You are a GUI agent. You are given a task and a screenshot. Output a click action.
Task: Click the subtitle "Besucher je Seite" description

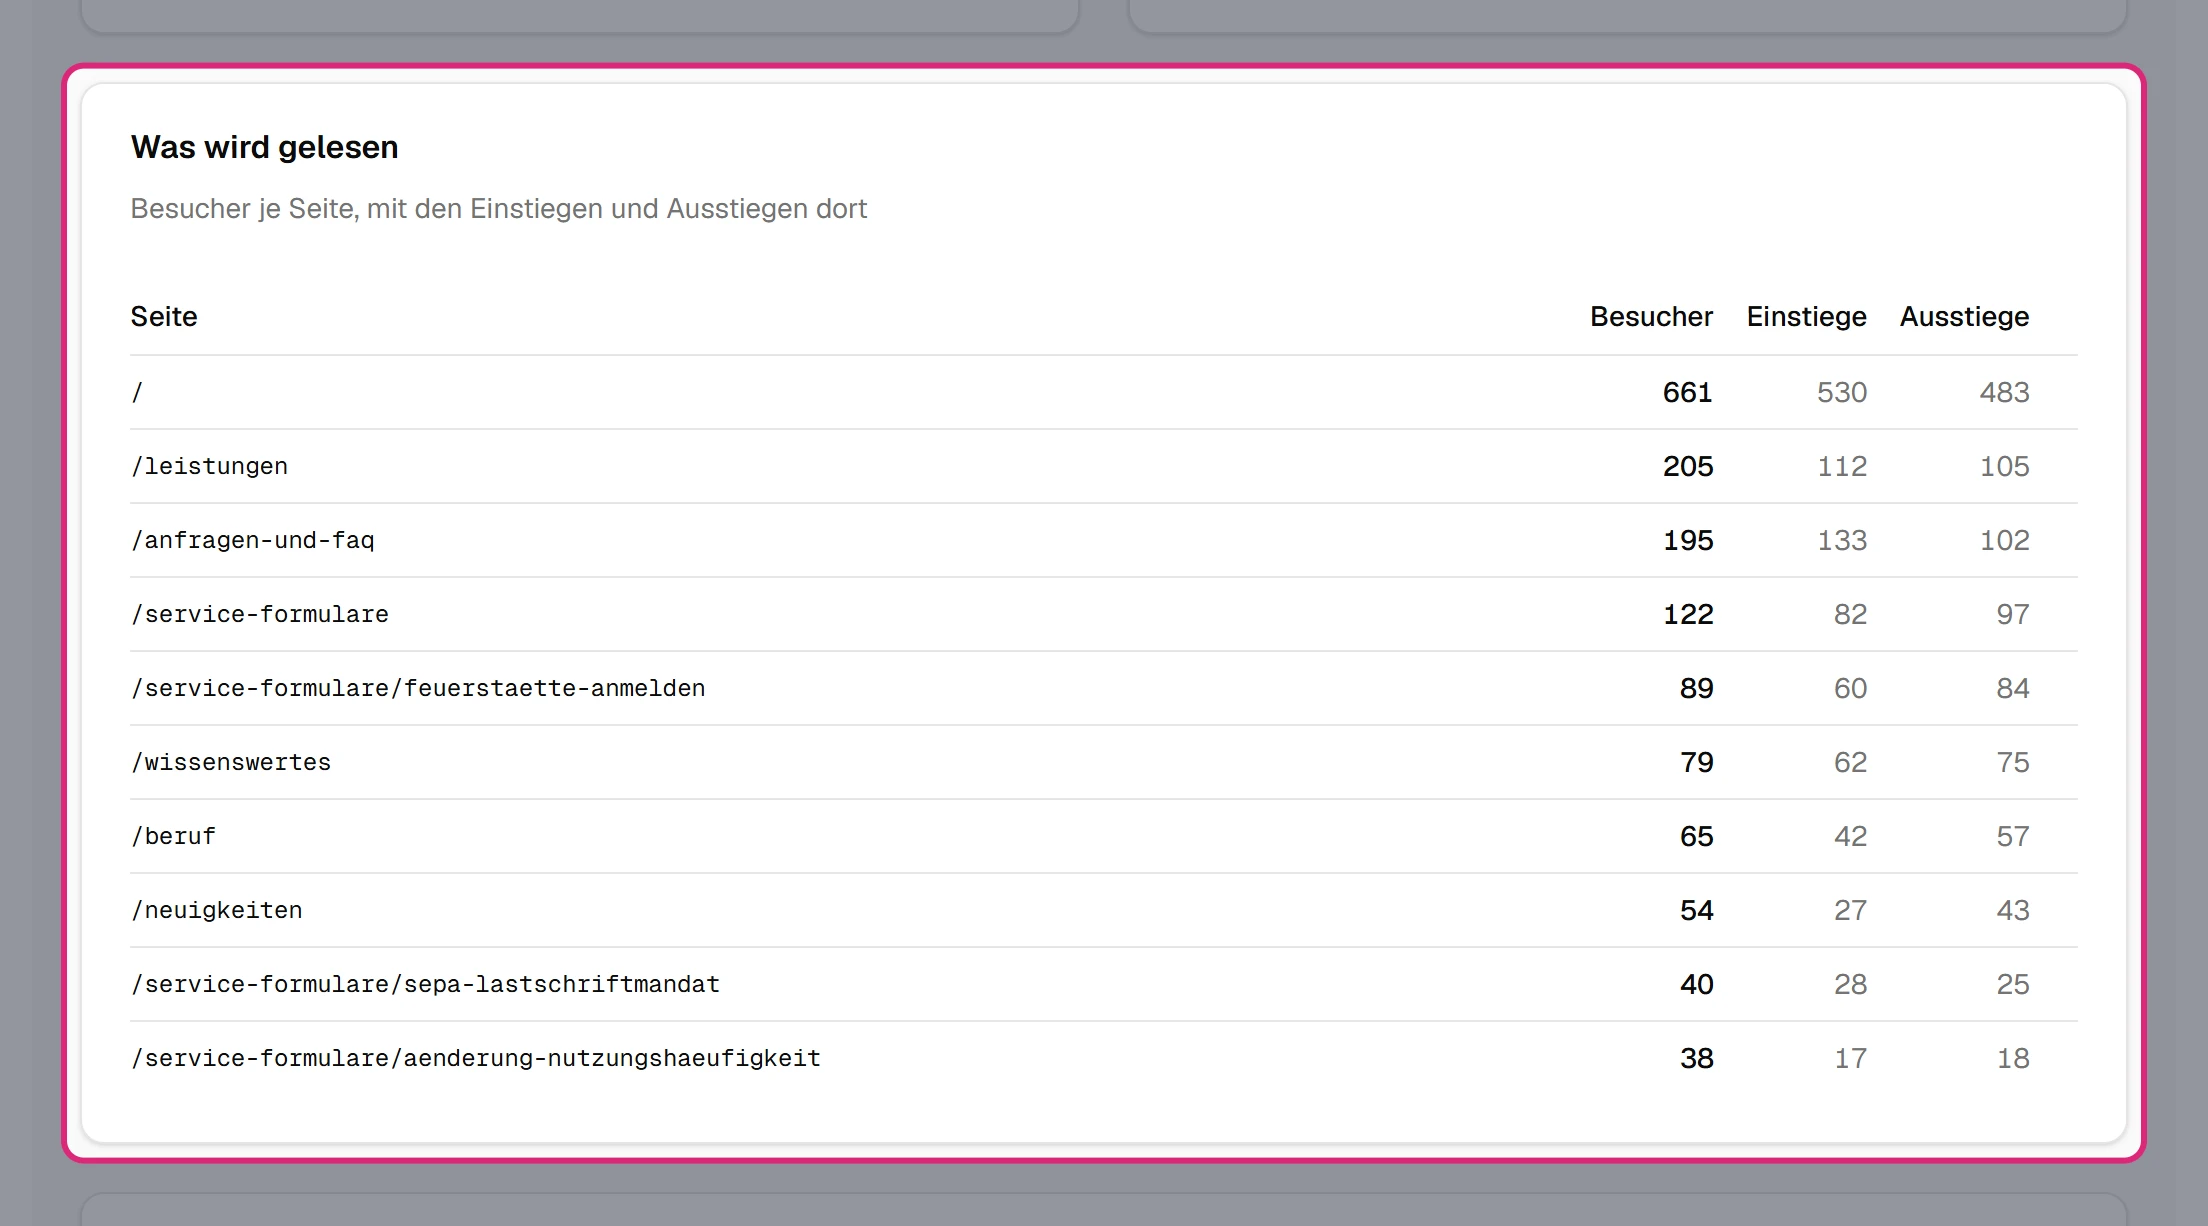(x=498, y=208)
